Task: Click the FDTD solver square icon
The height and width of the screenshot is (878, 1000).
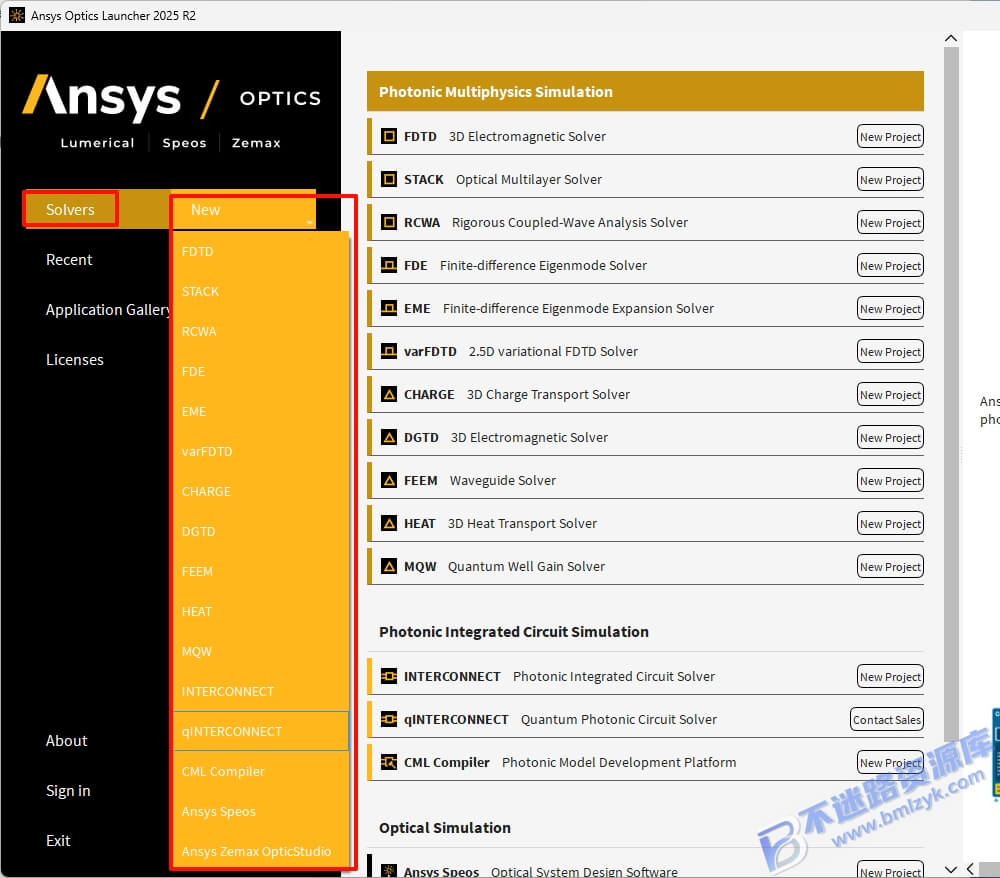Action: 388,136
